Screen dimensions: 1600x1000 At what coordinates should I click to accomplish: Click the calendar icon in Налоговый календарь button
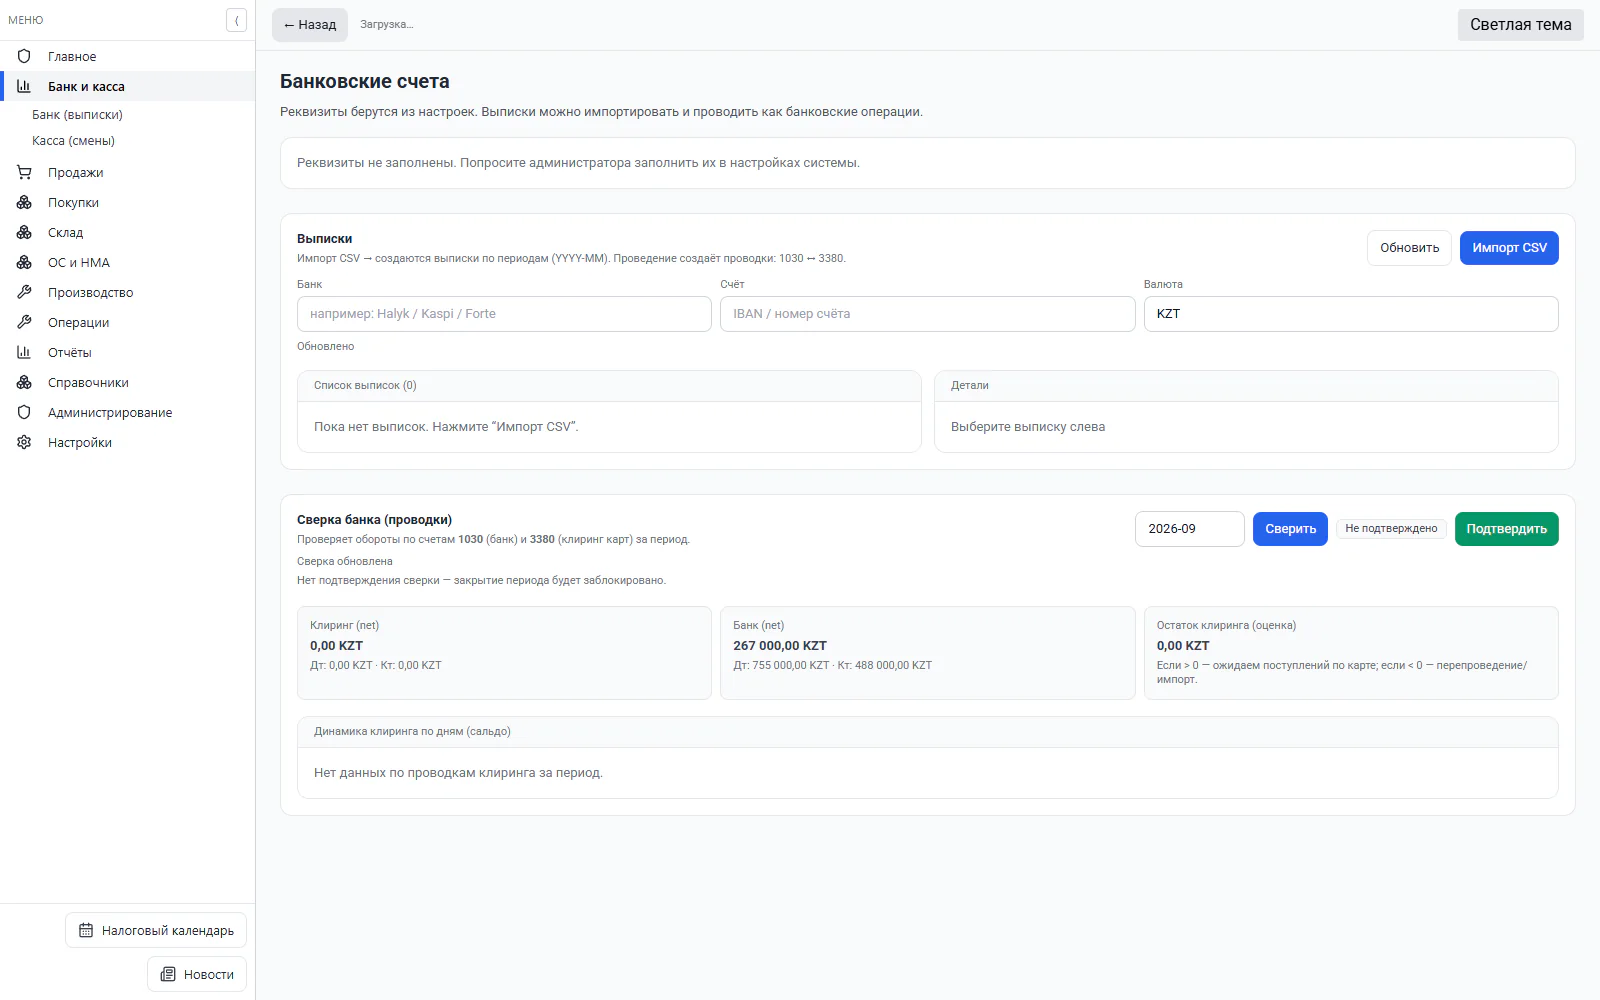tap(86, 930)
